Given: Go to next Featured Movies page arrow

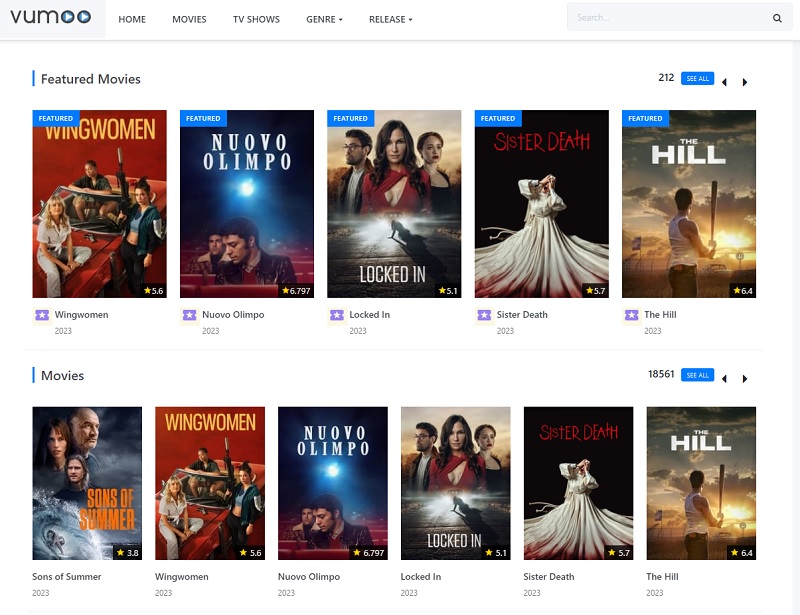Looking at the screenshot, I should point(745,82).
